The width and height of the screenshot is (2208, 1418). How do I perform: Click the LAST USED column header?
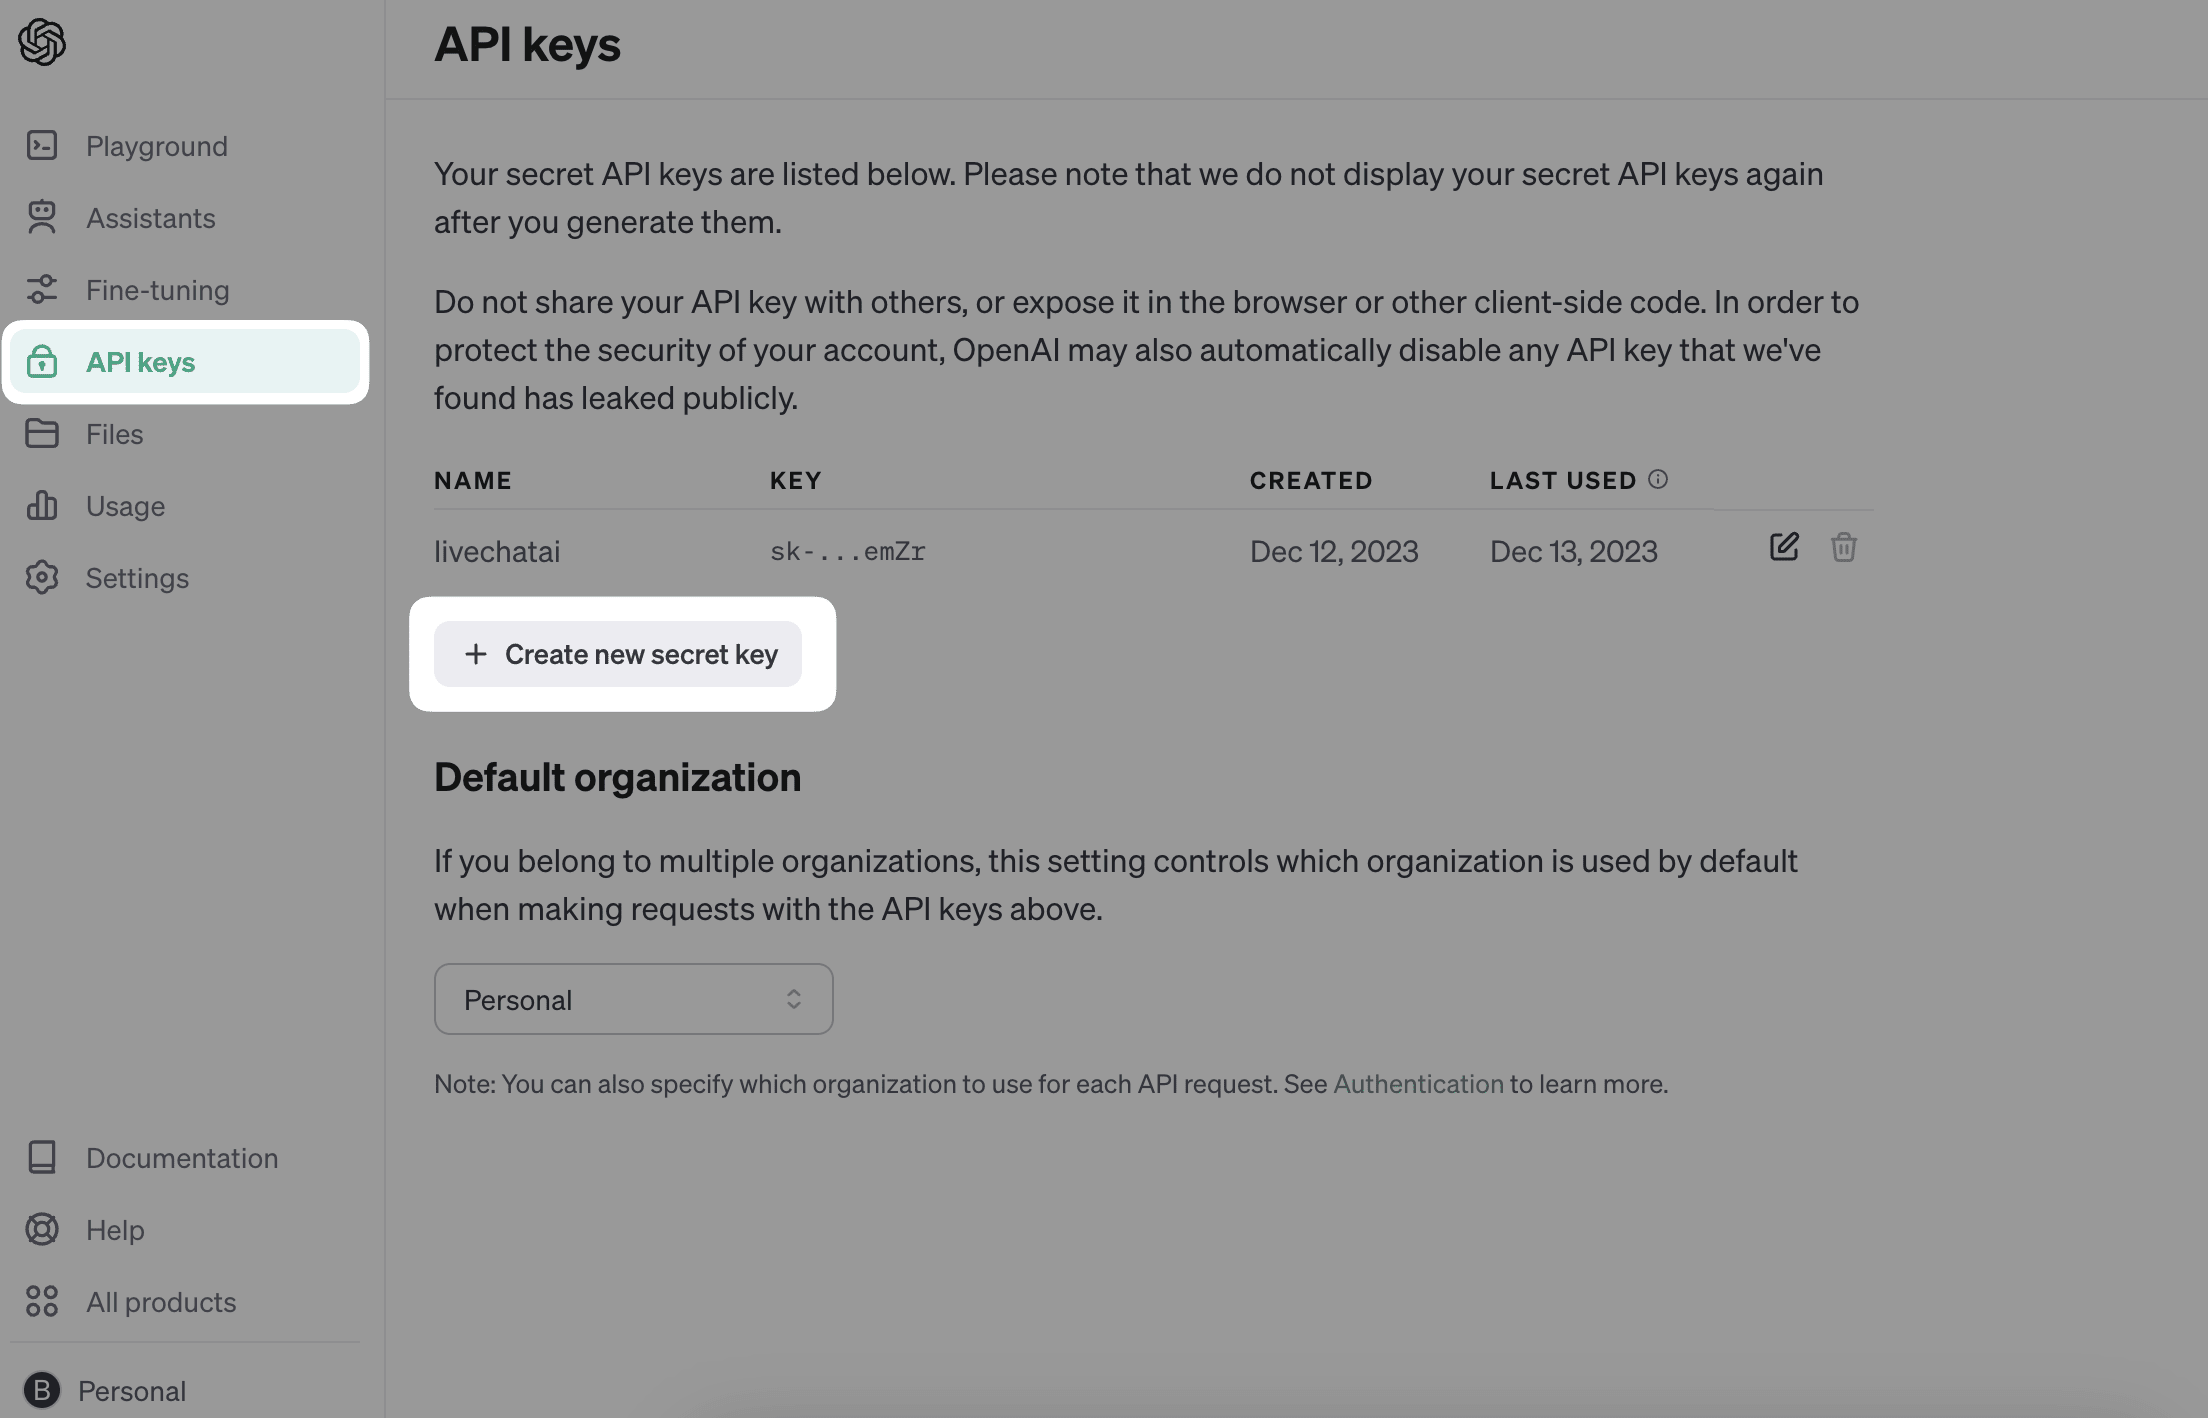click(x=1563, y=480)
